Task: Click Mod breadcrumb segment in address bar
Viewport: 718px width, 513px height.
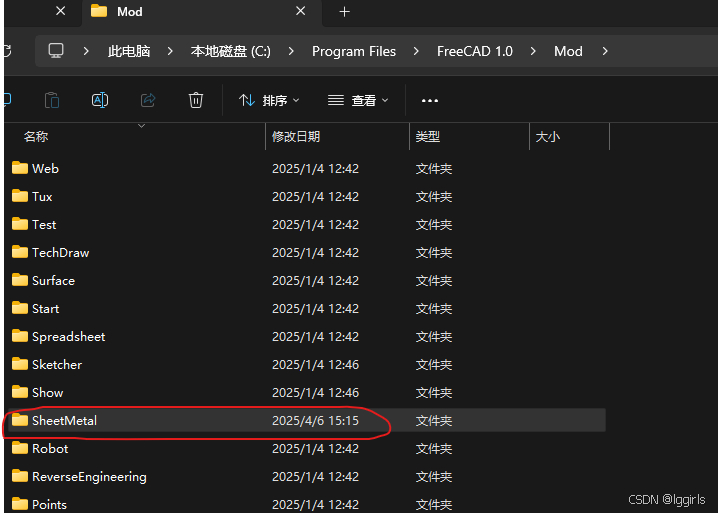Action: coord(568,51)
